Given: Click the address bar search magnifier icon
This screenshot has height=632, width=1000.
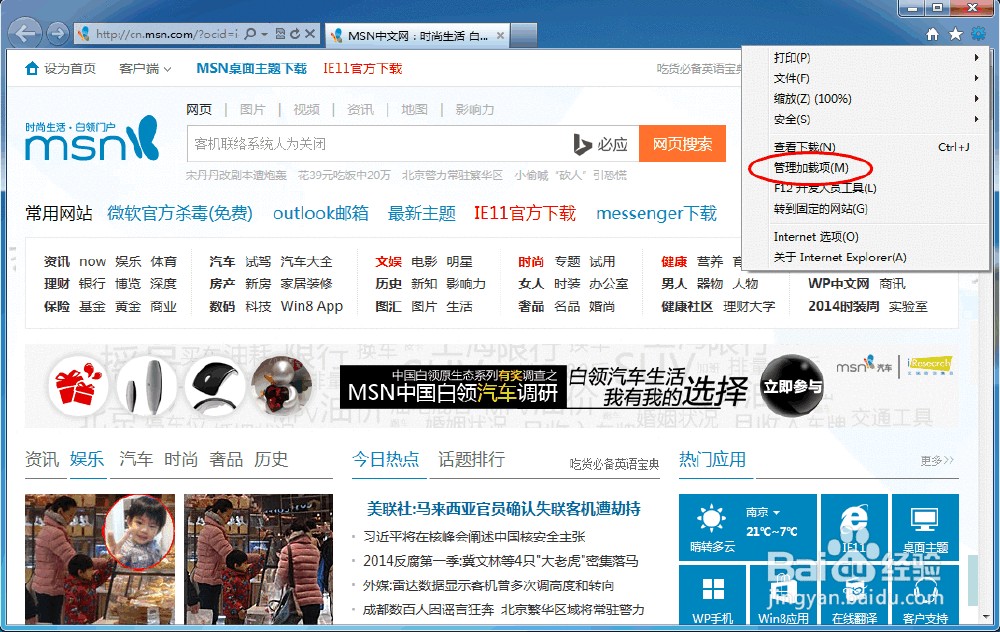Looking at the screenshot, I should (x=250, y=33).
